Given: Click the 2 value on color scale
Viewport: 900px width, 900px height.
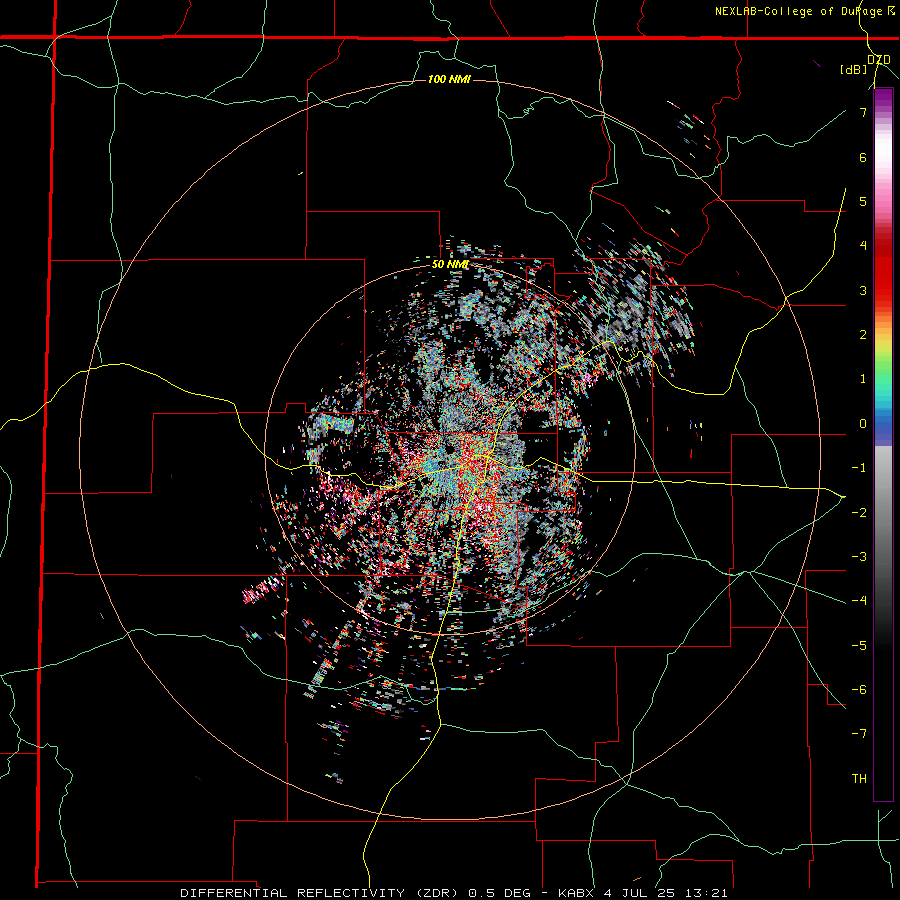Looking at the screenshot, I should tap(863, 334).
